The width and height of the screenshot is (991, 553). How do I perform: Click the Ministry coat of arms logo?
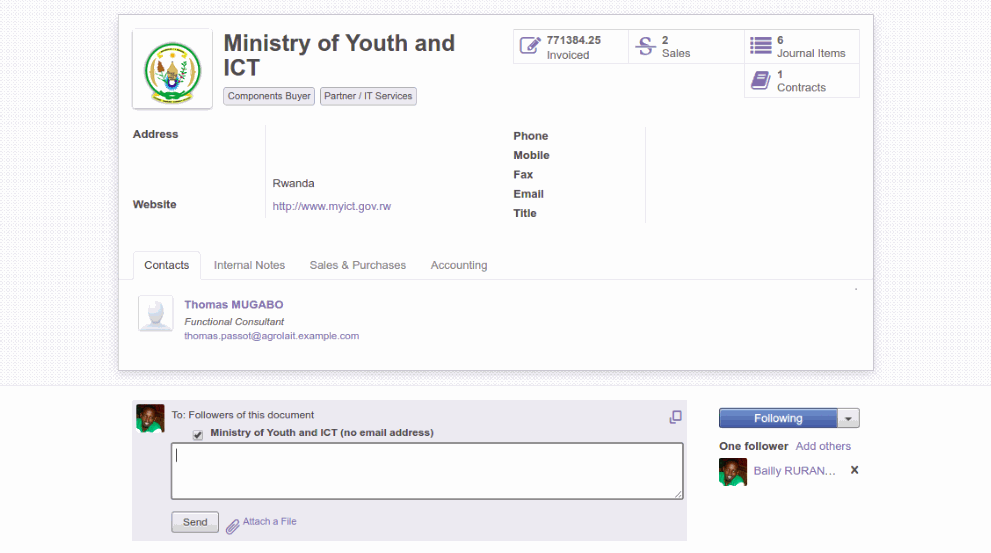tap(173, 70)
